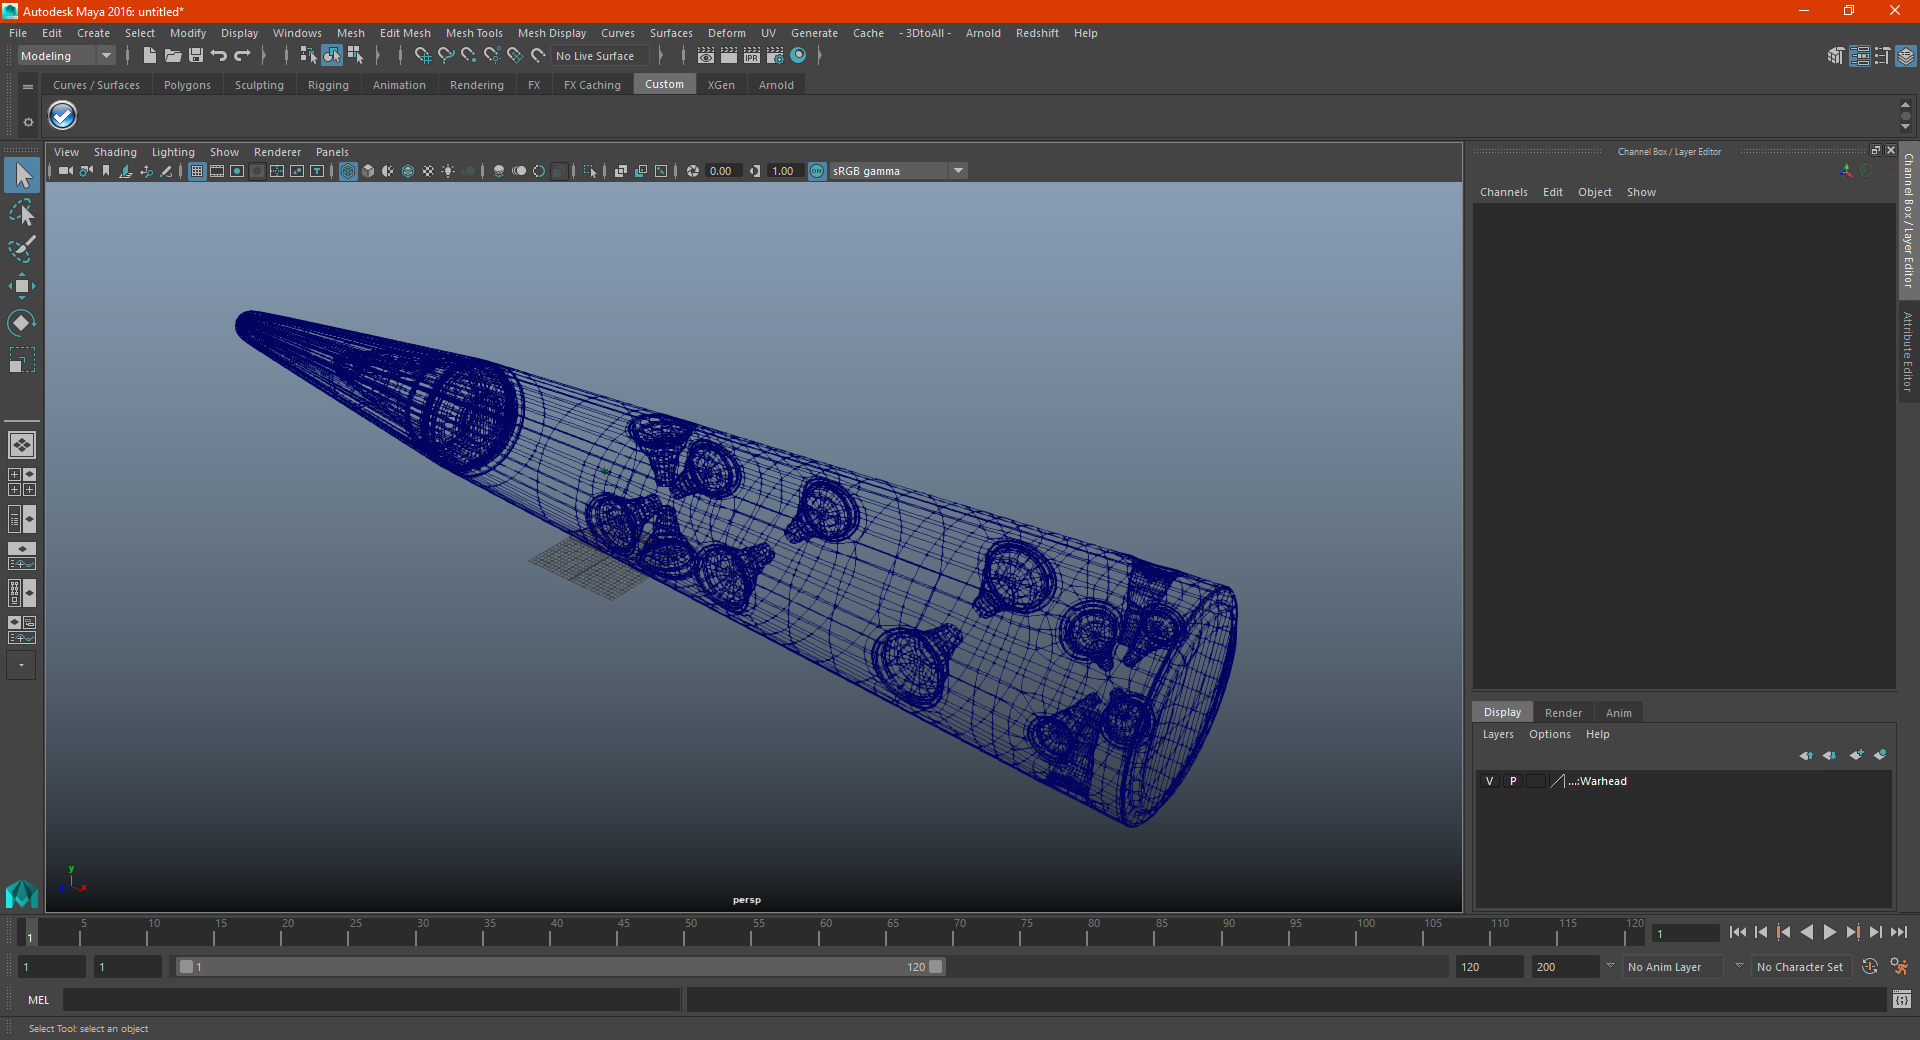Open shelf tab menu icon
The image size is (1920, 1040).
(x=28, y=87)
